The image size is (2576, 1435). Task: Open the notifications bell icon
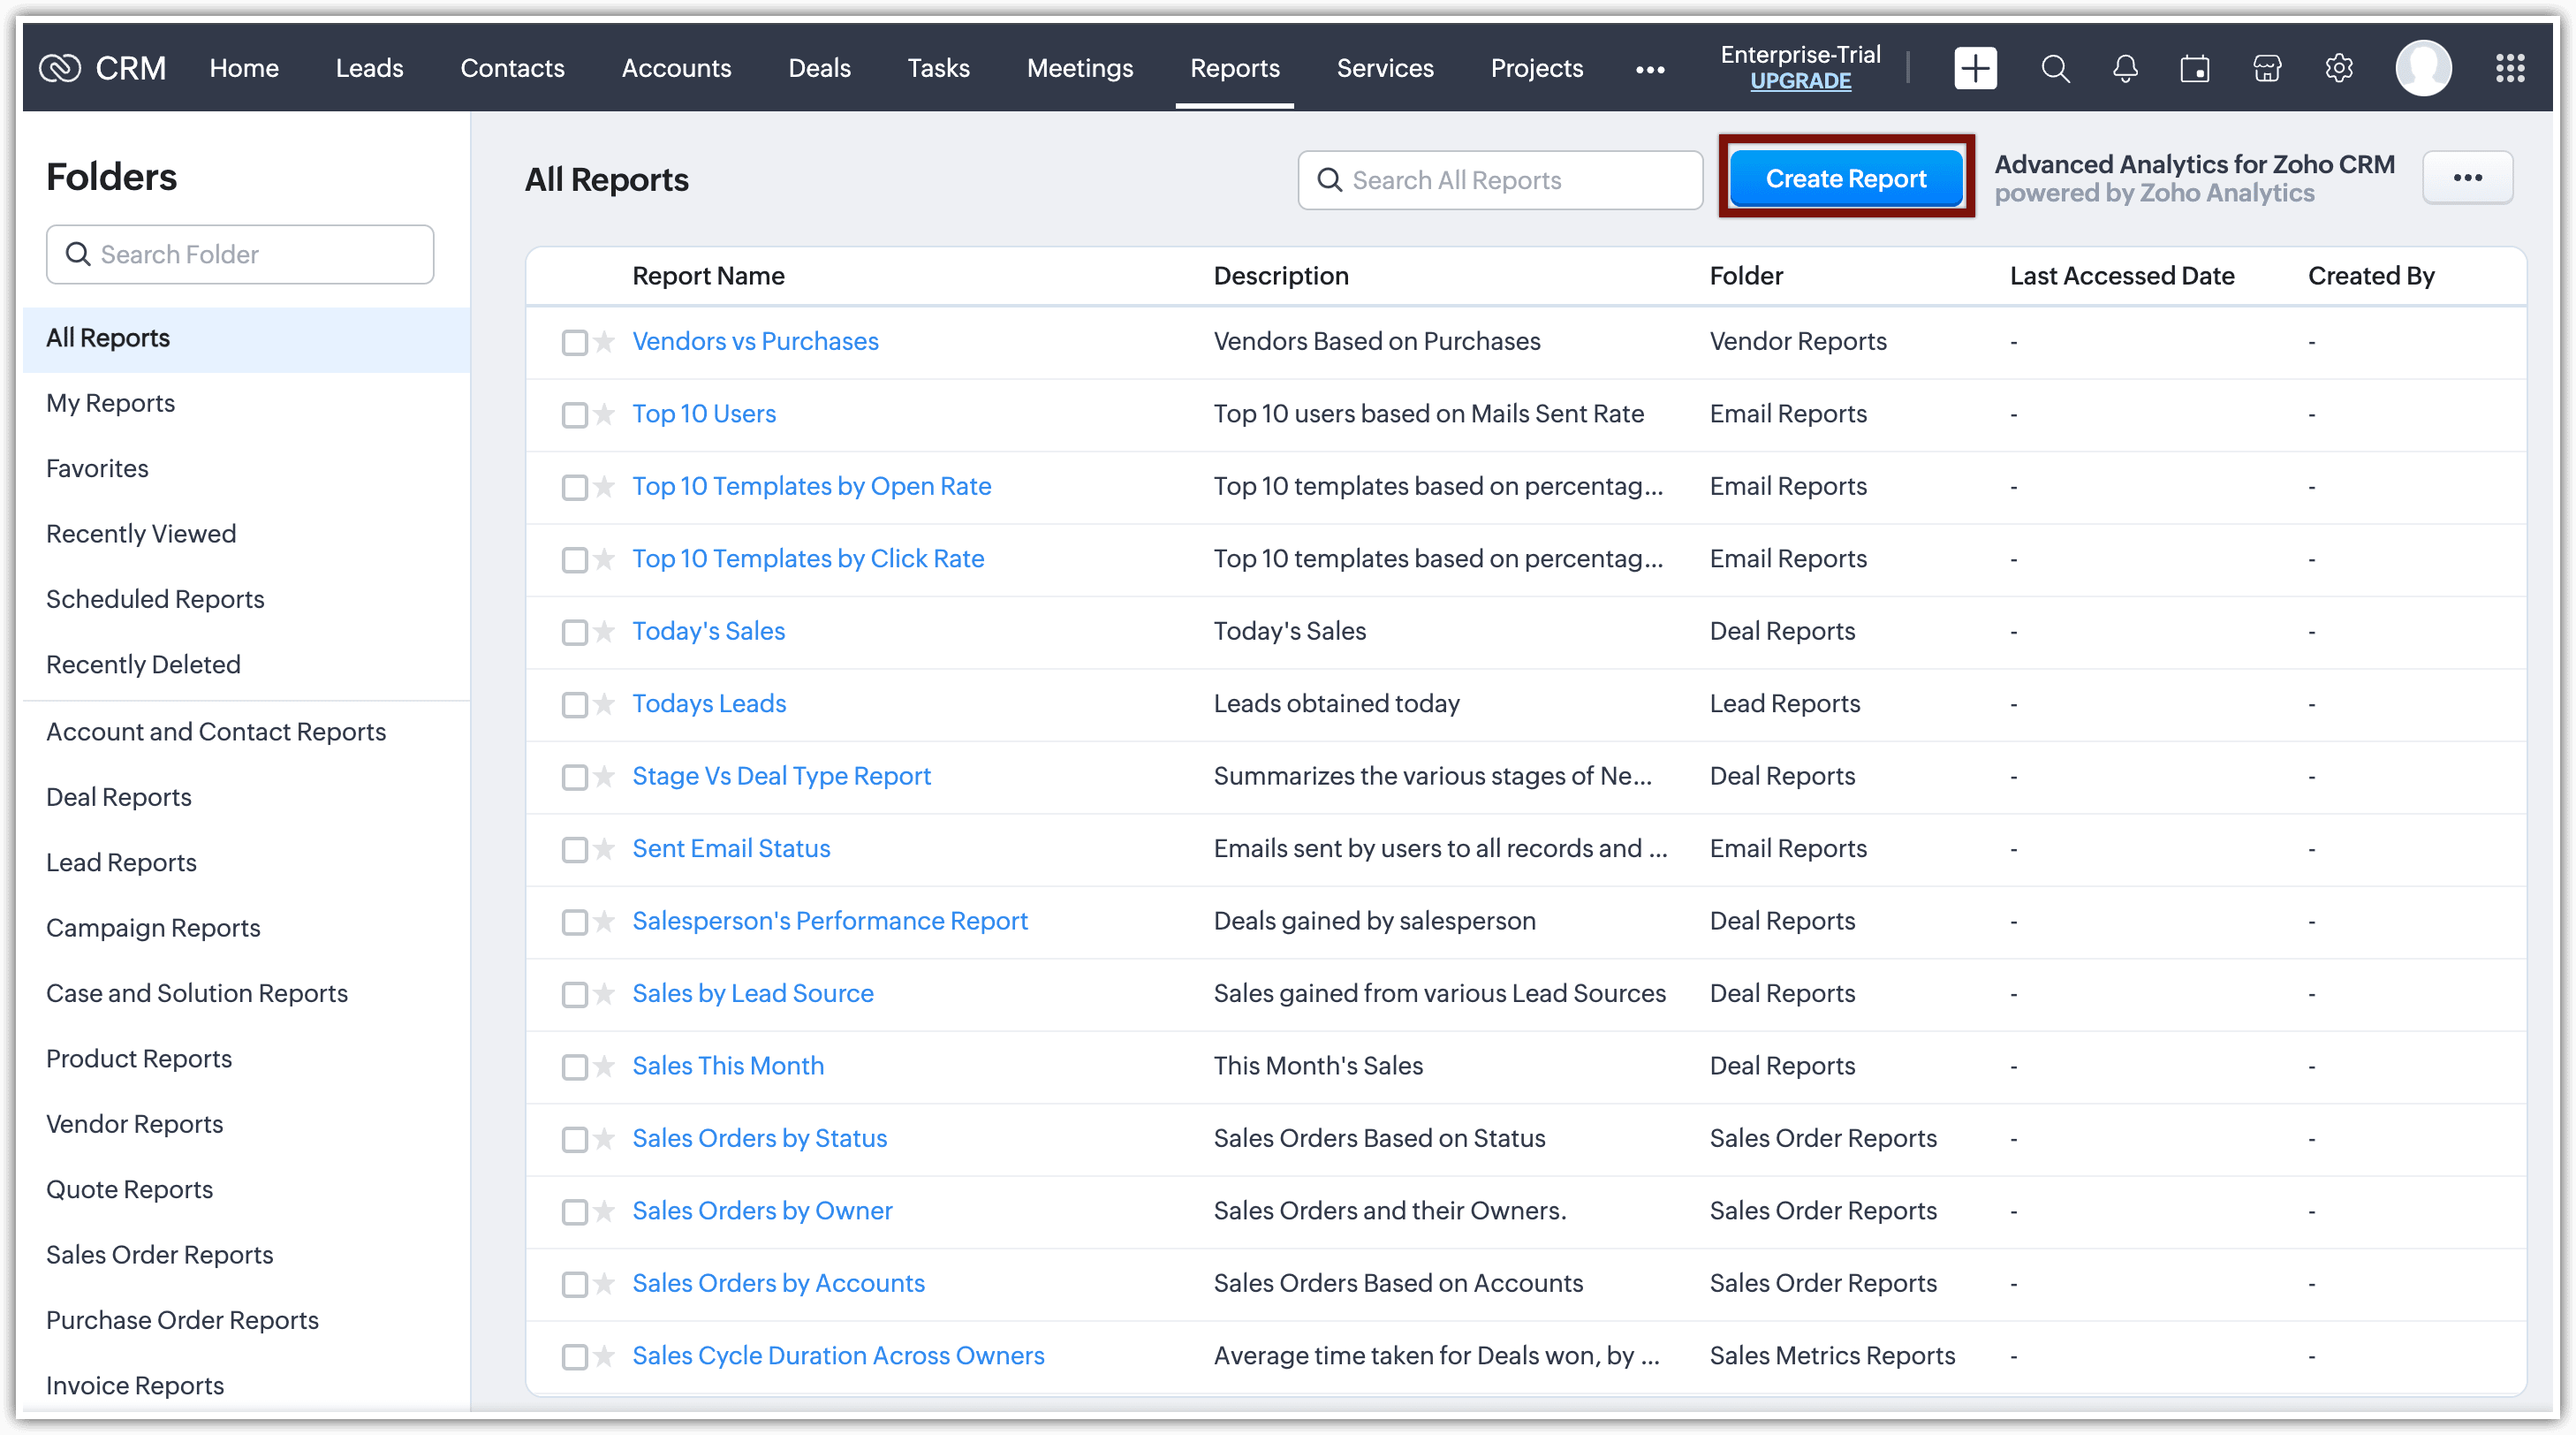[x=2125, y=68]
